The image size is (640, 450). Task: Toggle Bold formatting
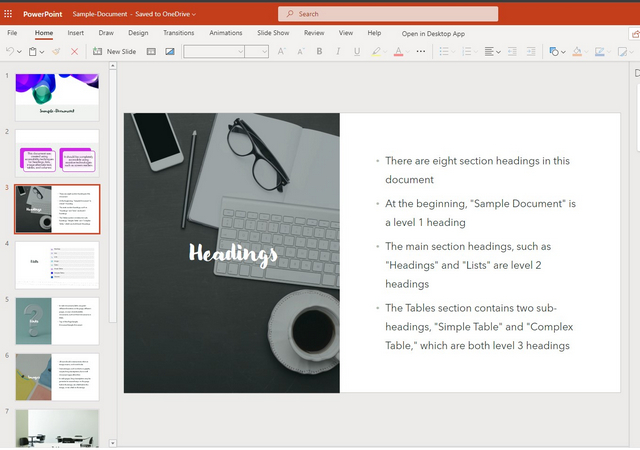(x=319, y=51)
